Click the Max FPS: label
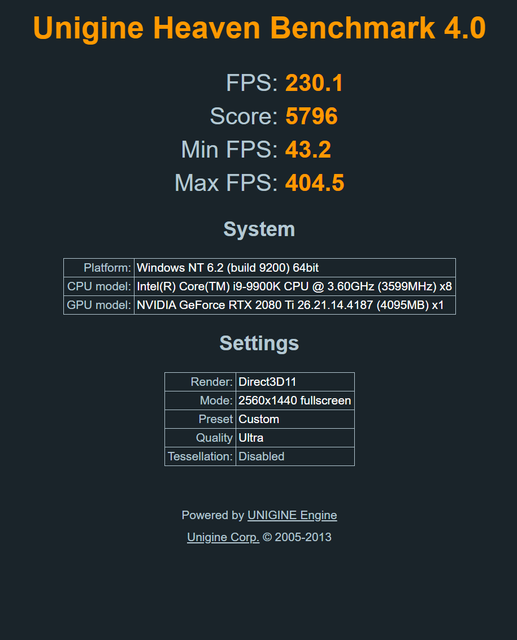Image resolution: width=517 pixels, height=640 pixels. click(x=226, y=183)
